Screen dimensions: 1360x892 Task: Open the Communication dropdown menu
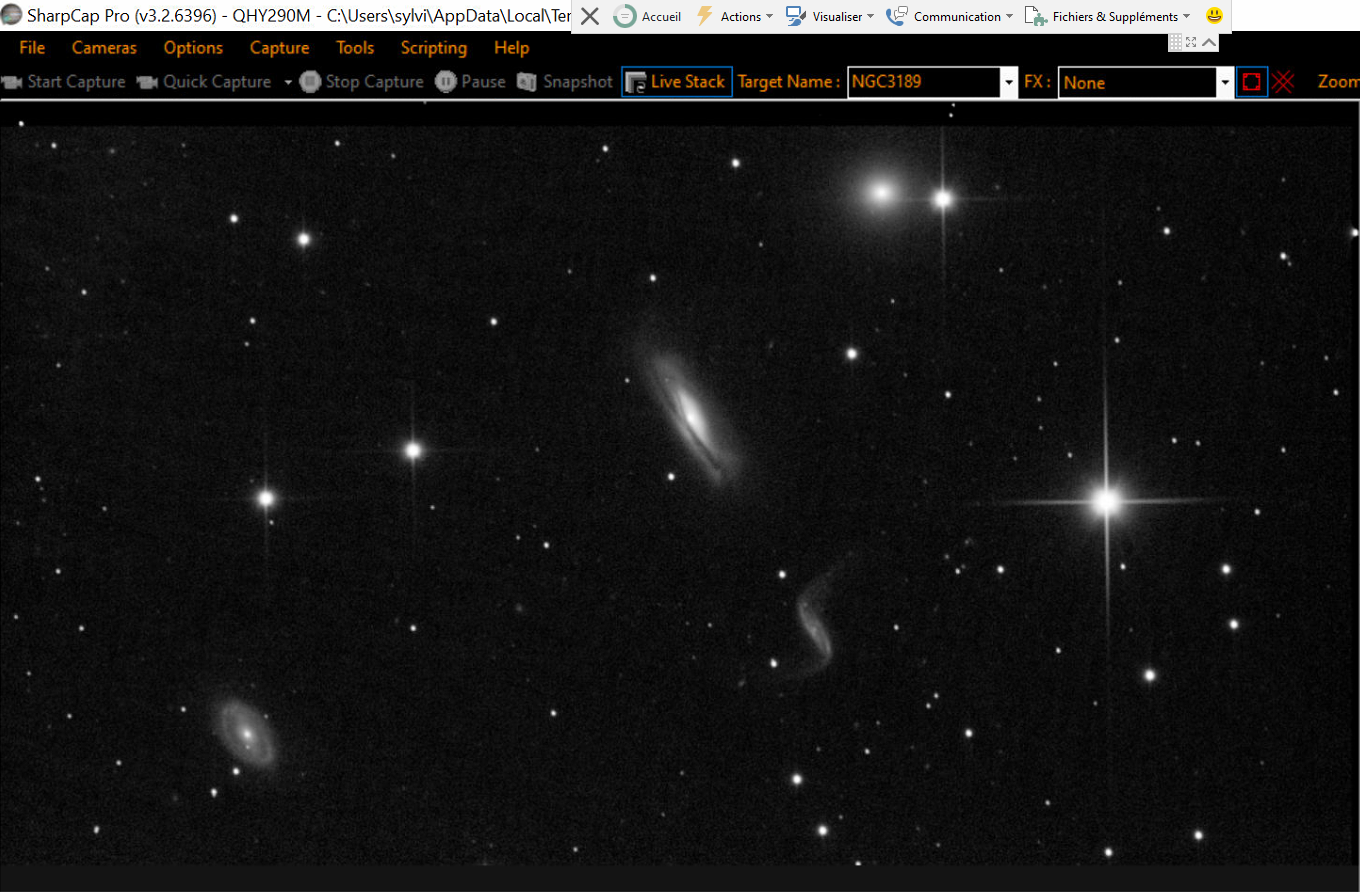pyautogui.click(x=949, y=16)
